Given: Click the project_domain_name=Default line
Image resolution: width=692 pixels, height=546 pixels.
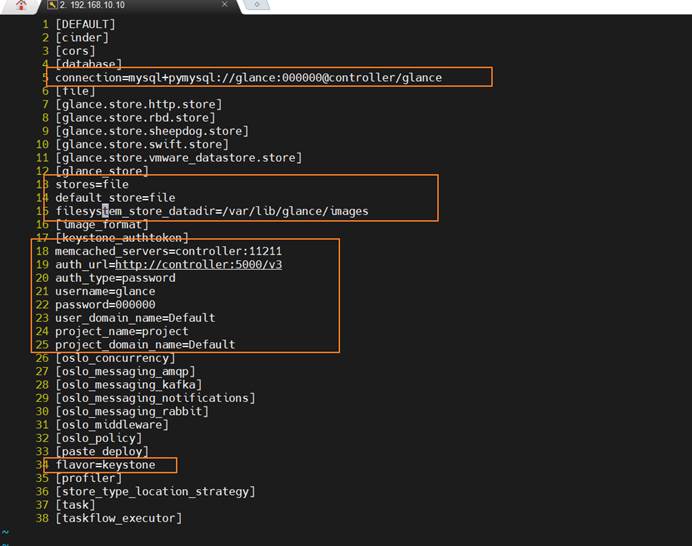Looking at the screenshot, I should point(145,344).
